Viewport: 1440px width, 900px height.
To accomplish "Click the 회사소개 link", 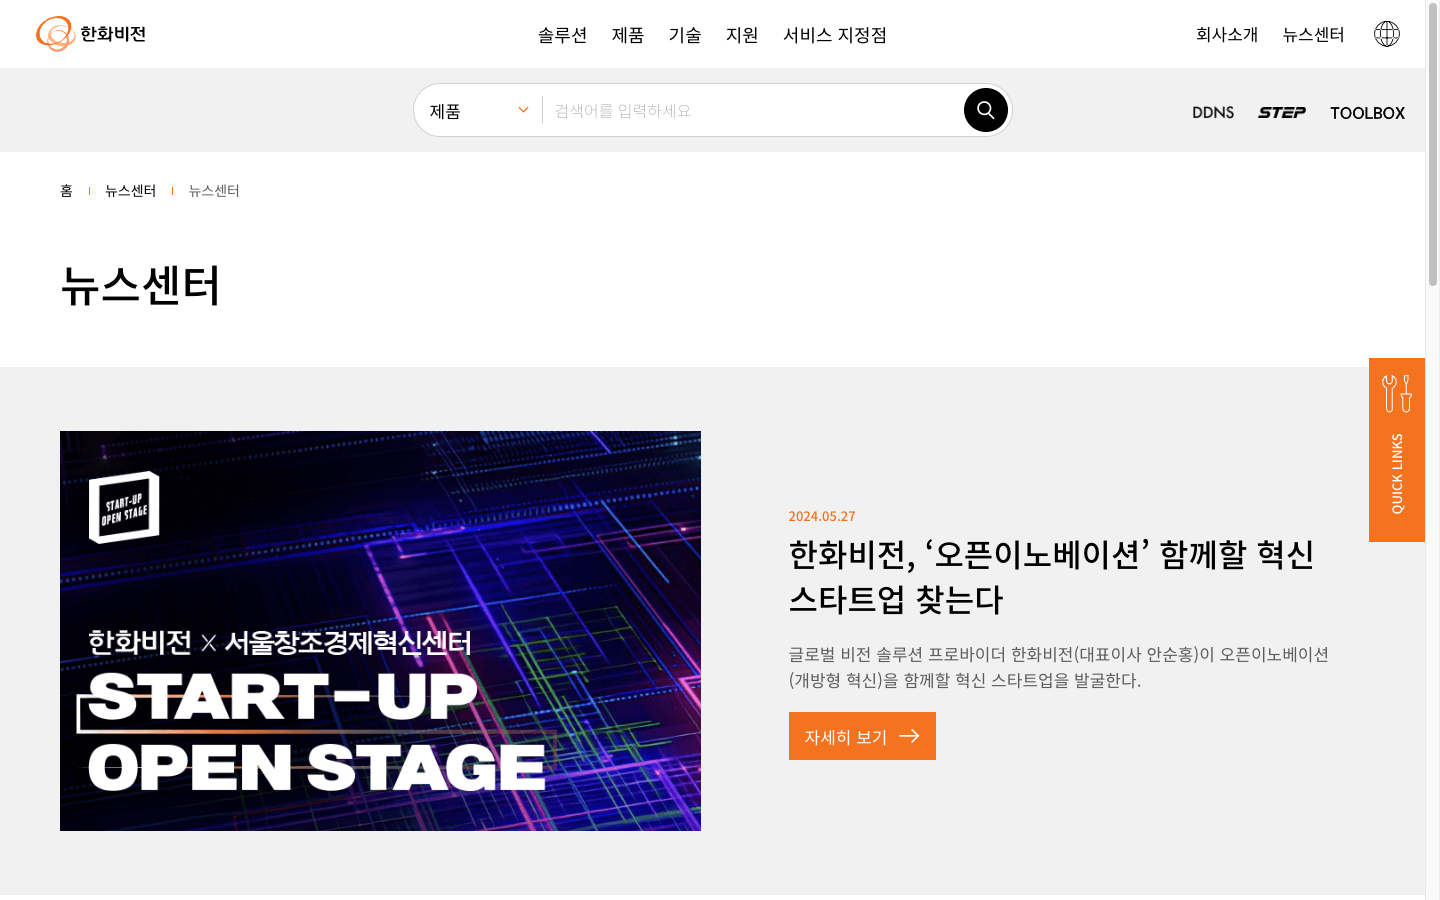I will 1227,34.
